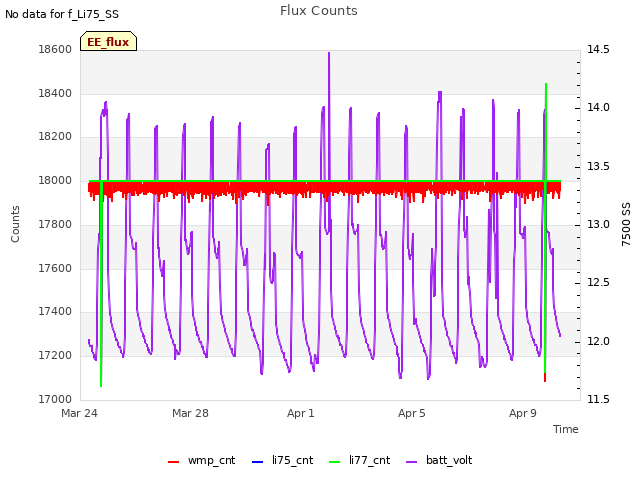
Task: Click the Flux Counts chart title
Action: tap(318, 11)
